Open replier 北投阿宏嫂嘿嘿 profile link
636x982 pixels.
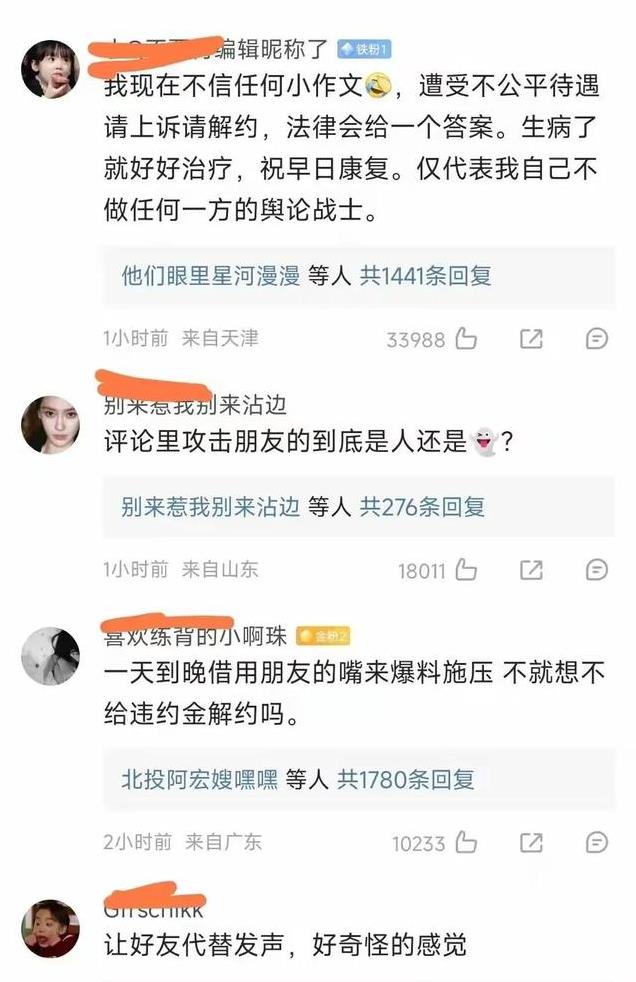pos(200,780)
